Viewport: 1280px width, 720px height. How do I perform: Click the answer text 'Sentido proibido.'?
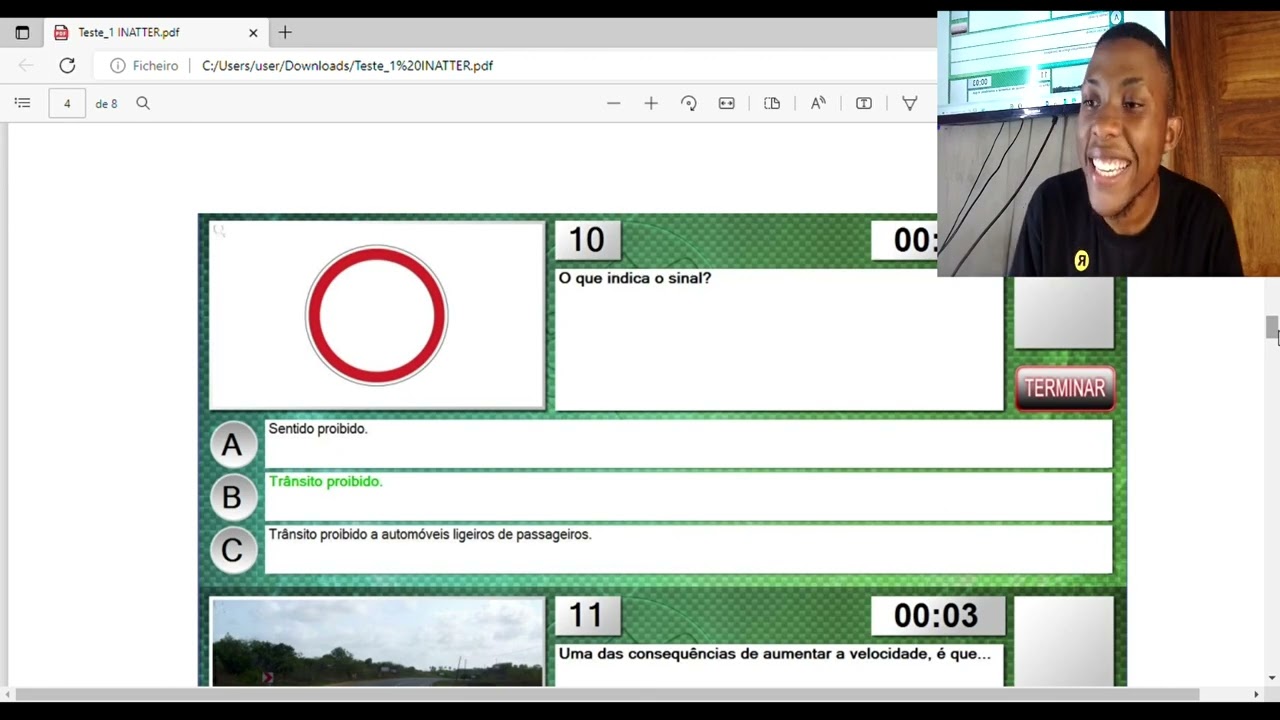click(318, 429)
